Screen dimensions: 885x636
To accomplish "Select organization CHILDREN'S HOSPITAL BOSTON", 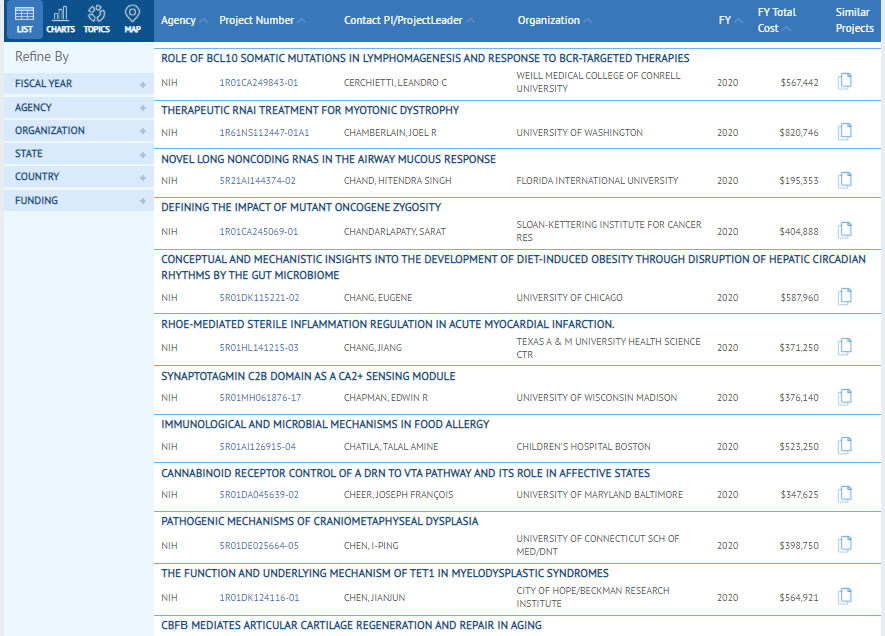I will 583,446.
